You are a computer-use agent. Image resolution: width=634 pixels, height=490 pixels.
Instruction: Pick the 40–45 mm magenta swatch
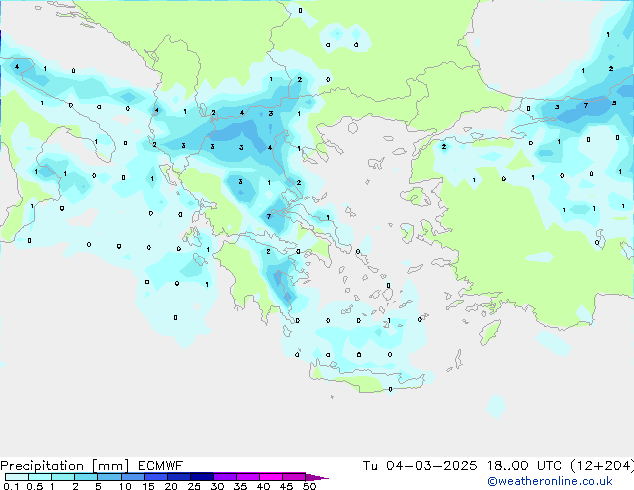point(271,477)
